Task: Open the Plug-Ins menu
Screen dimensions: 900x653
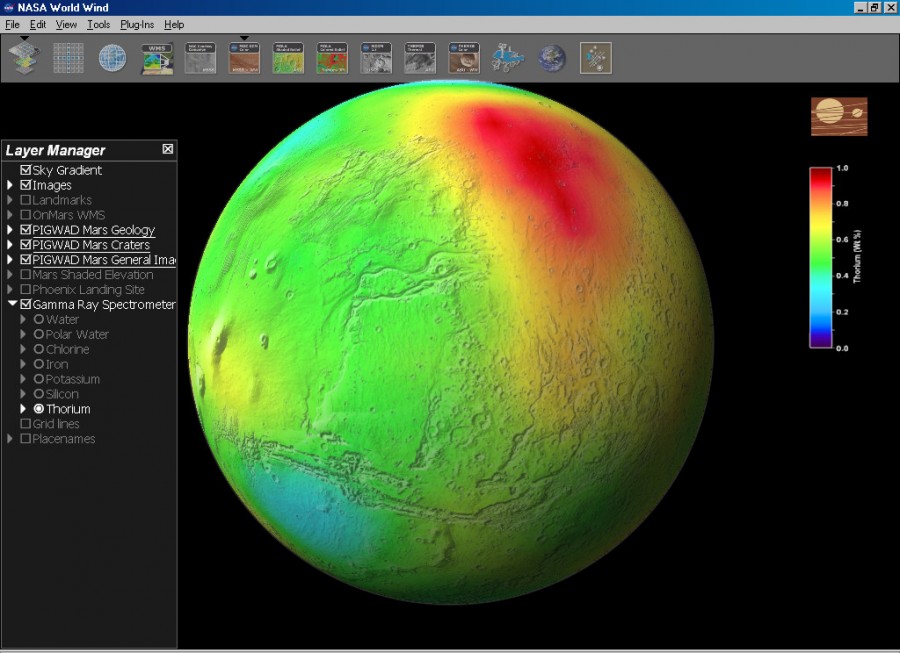Action: (x=137, y=24)
